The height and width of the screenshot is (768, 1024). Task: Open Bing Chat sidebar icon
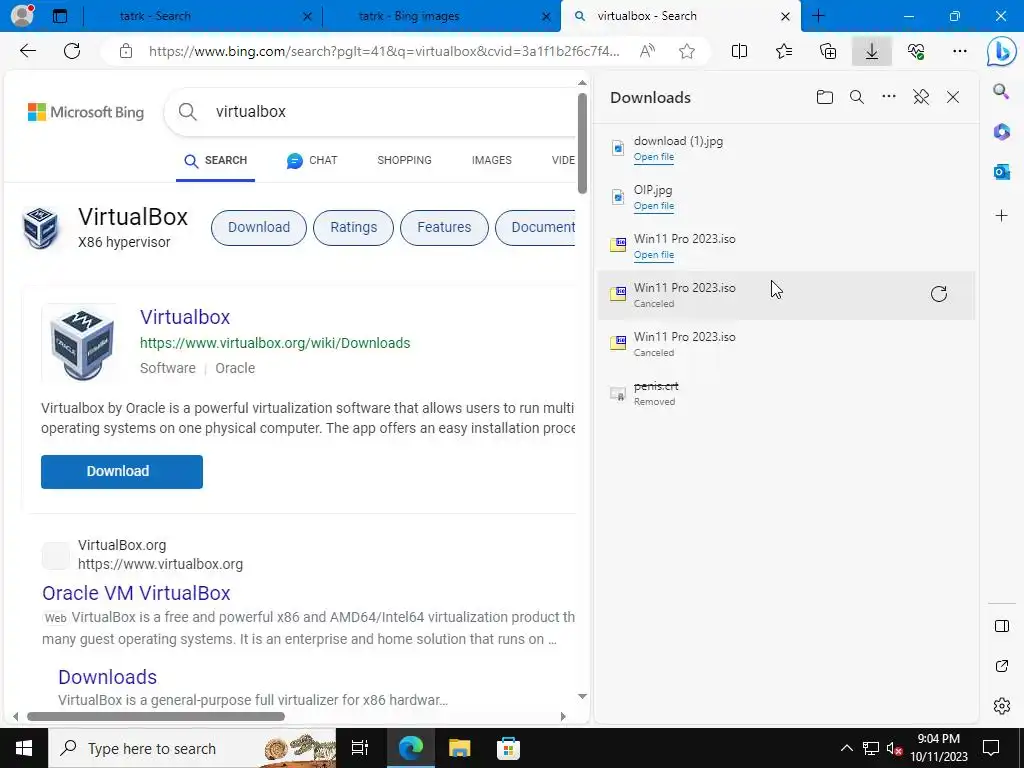click(1001, 52)
